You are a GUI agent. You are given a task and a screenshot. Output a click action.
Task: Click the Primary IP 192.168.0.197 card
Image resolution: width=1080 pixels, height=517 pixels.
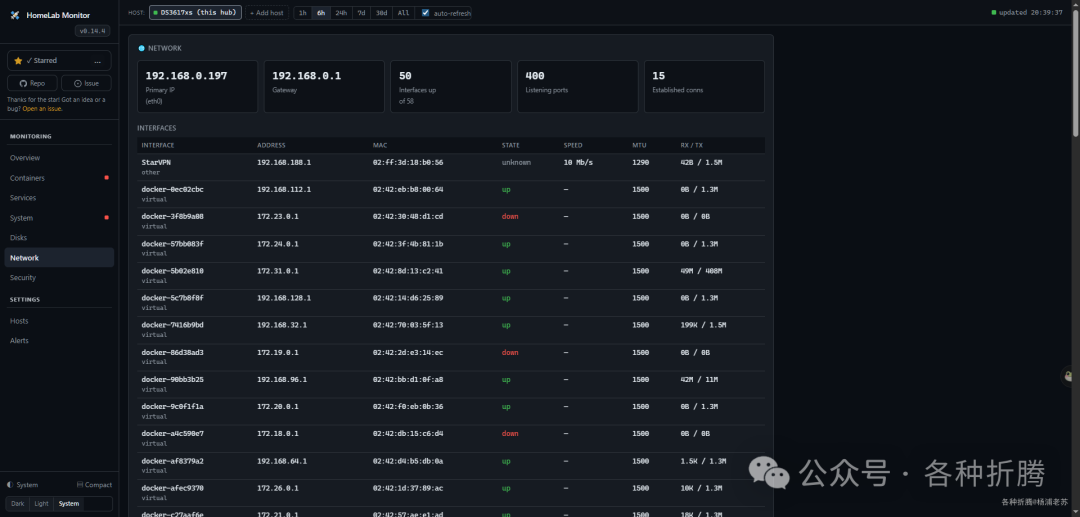pyautogui.click(x=198, y=86)
